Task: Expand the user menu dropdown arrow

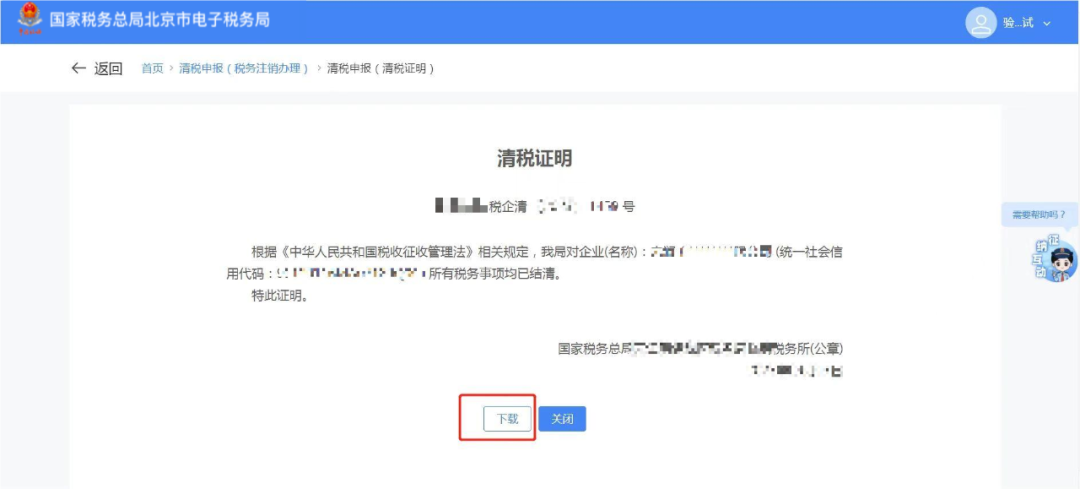Action: [x=1047, y=23]
